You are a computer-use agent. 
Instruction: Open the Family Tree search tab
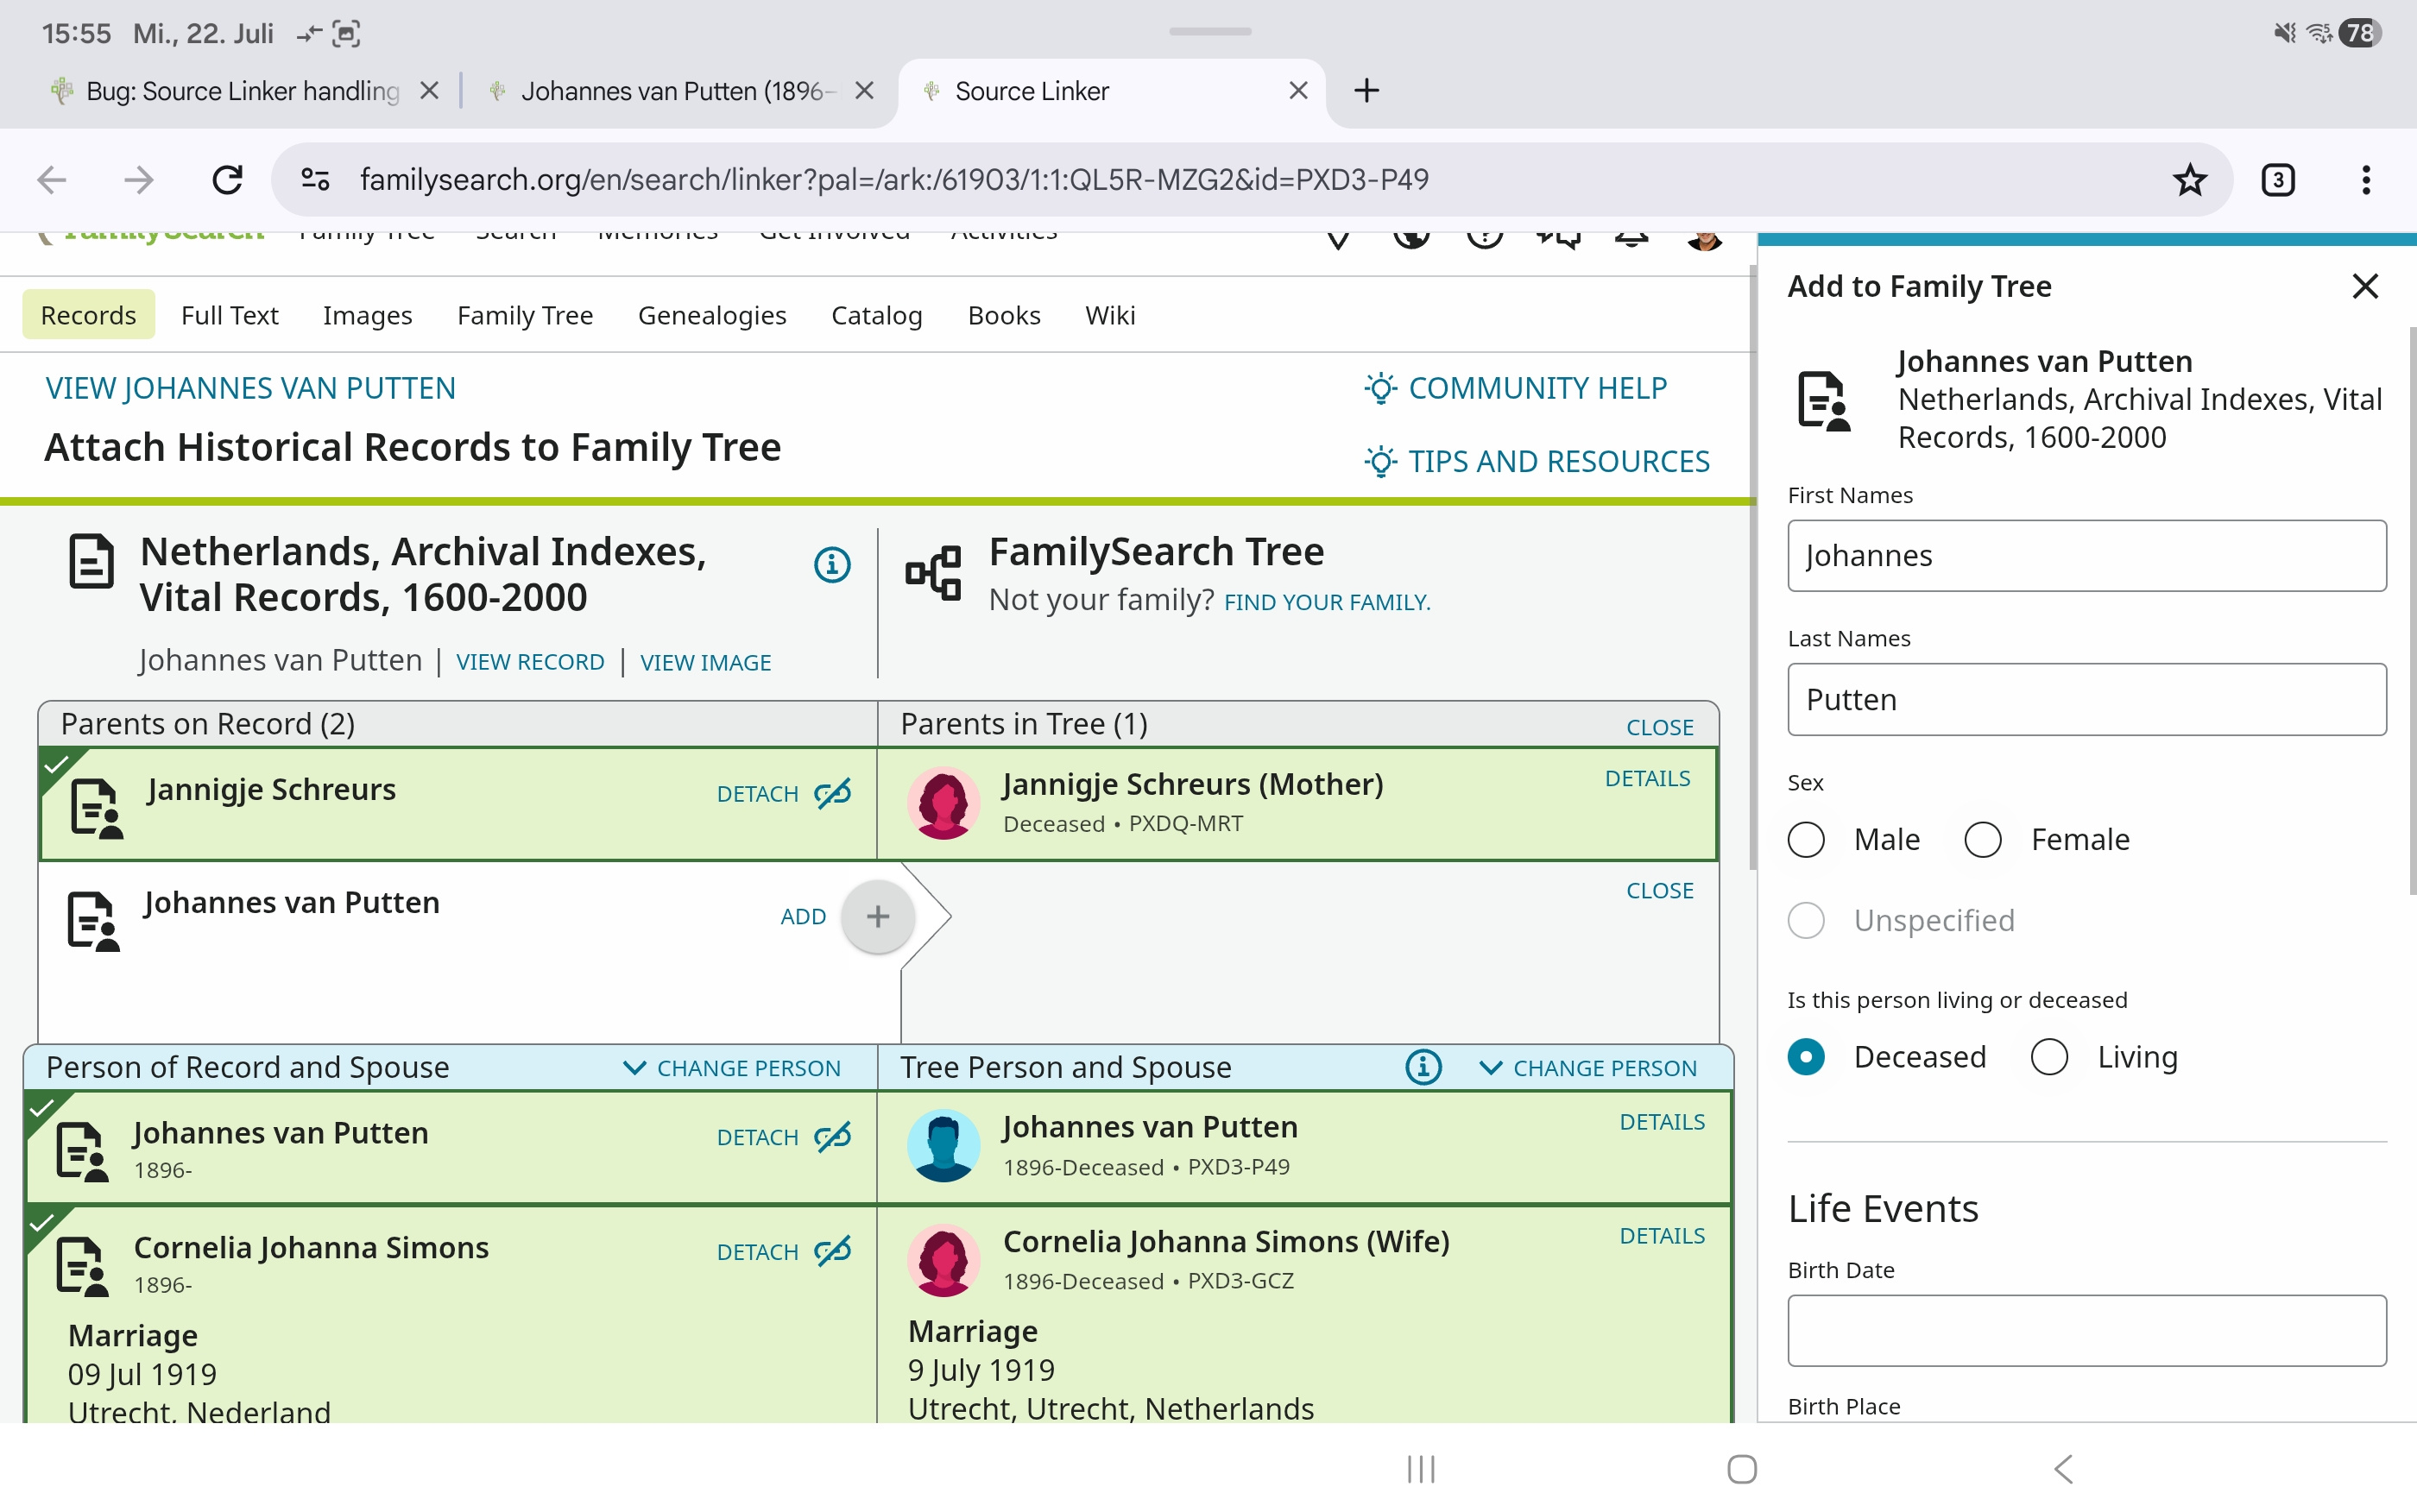point(525,315)
